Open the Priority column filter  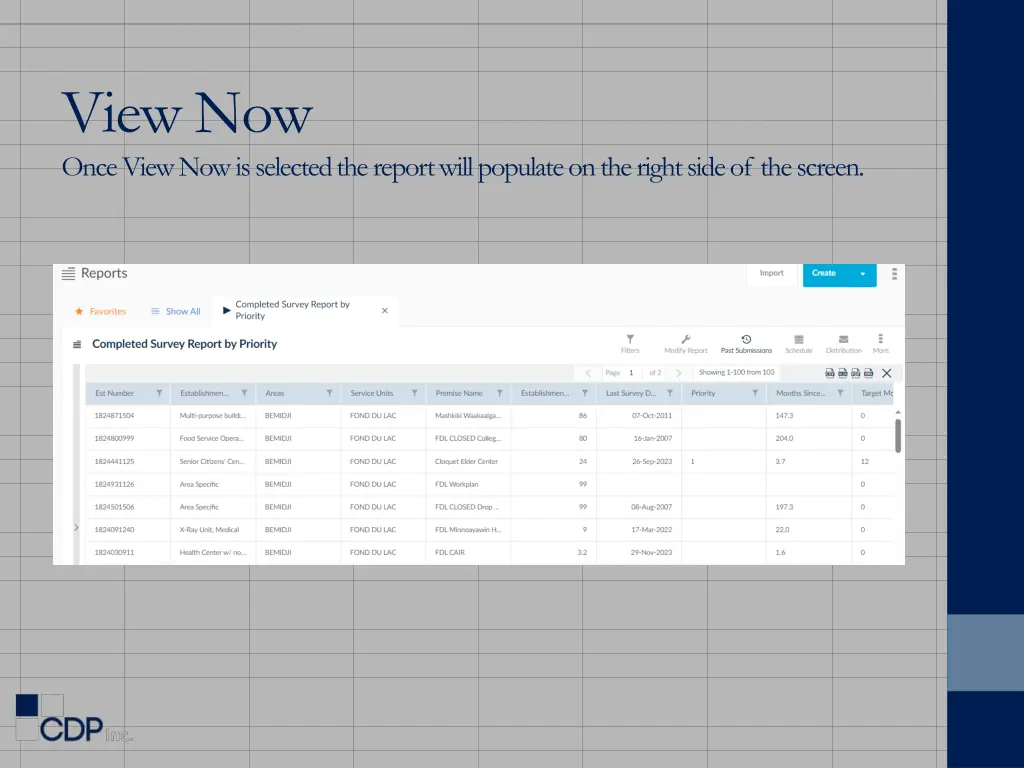click(754, 392)
